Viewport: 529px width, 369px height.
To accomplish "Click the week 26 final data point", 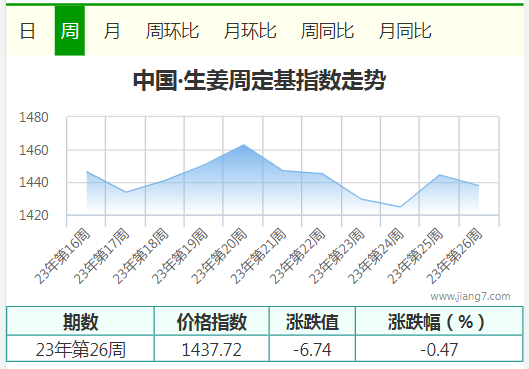I will point(479,186).
